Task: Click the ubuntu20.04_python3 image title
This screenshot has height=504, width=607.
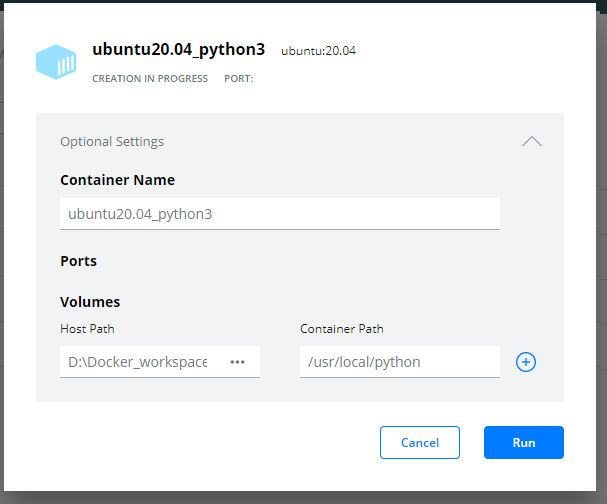Action: (x=178, y=50)
